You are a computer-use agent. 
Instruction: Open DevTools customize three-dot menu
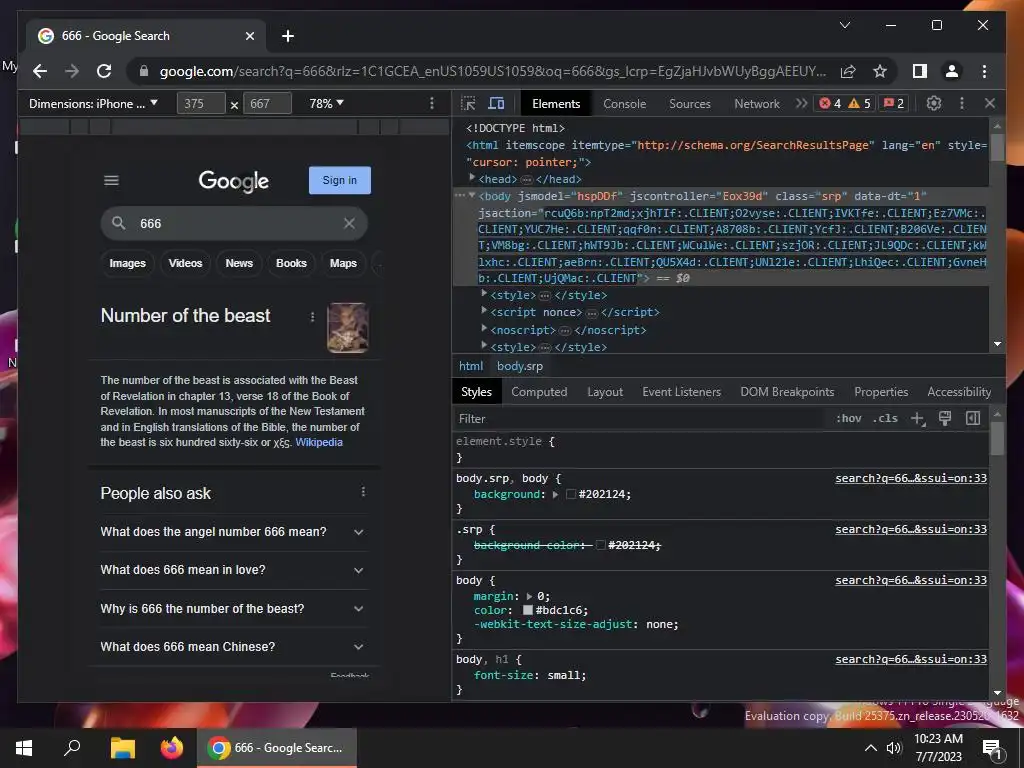tap(961, 103)
